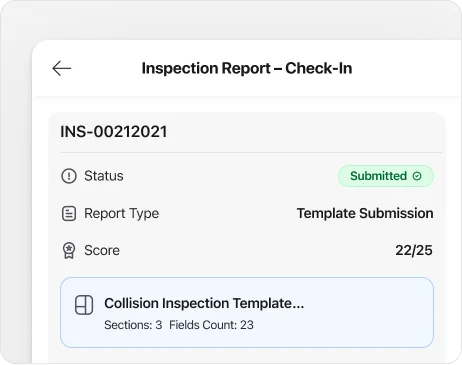Viewport: 462px width, 365px height.
Task: Click the Score award ribbon icon
Action: (69, 250)
